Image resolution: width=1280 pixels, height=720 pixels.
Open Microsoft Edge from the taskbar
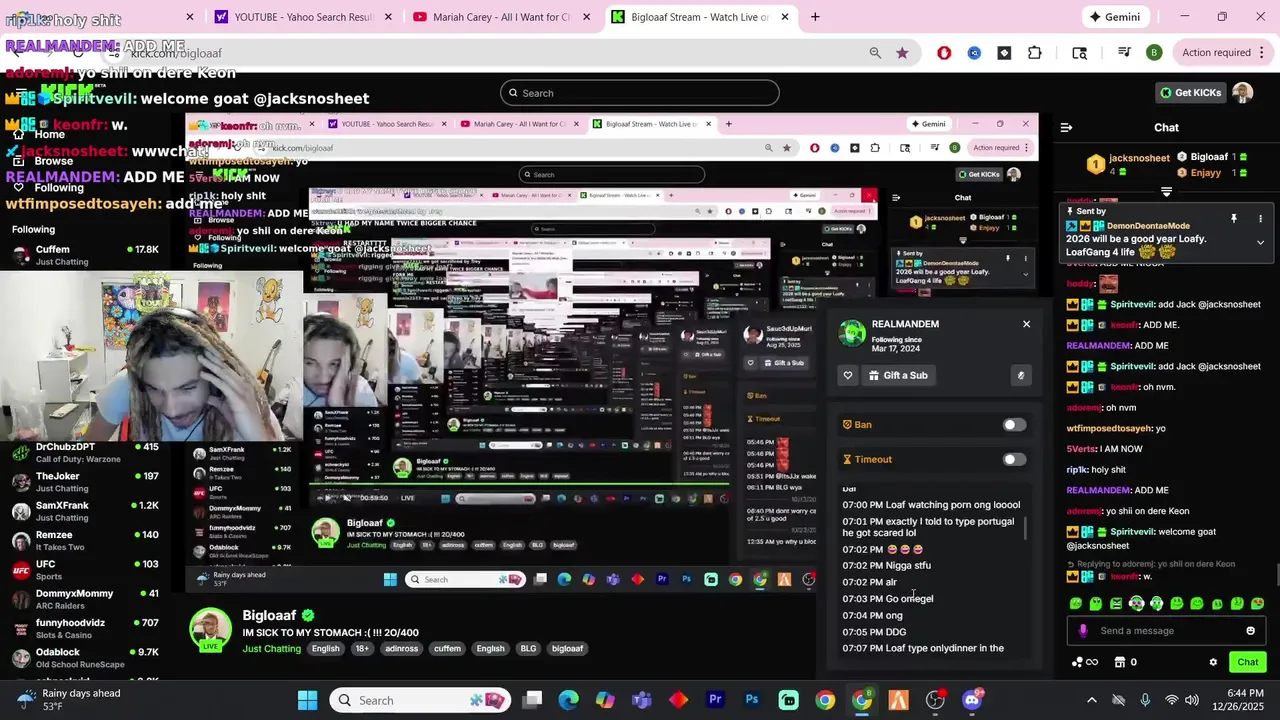[568, 700]
